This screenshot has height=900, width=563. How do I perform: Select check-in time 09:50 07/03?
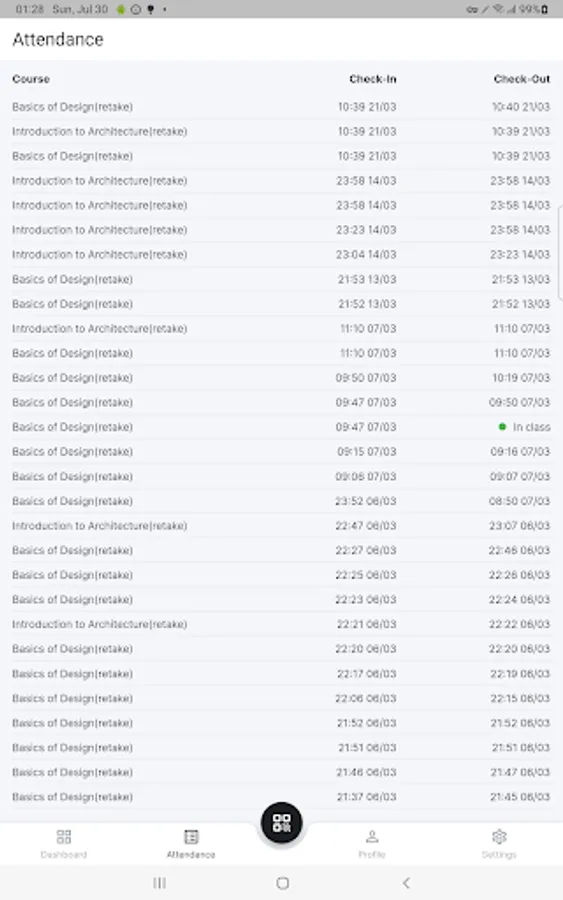(x=366, y=378)
